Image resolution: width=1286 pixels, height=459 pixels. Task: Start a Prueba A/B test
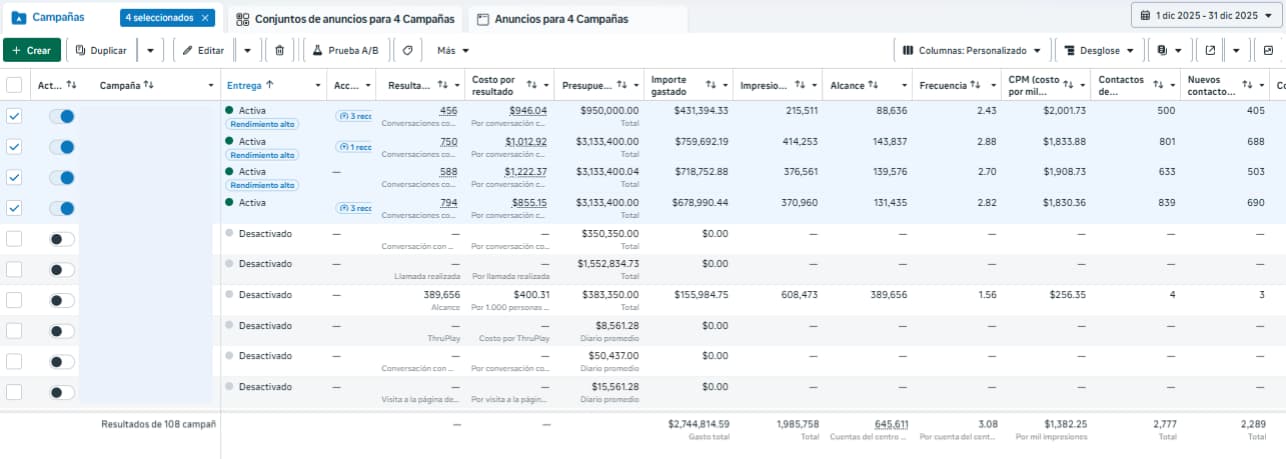(346, 50)
